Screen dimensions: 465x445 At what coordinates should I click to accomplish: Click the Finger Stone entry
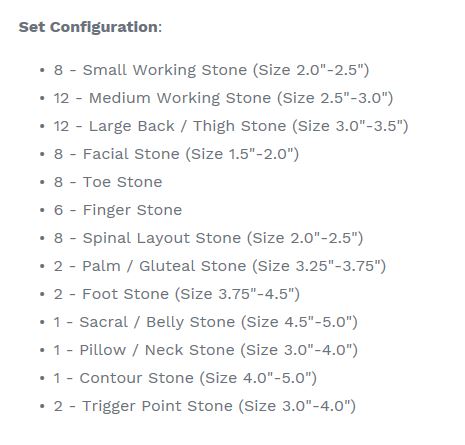point(118,210)
